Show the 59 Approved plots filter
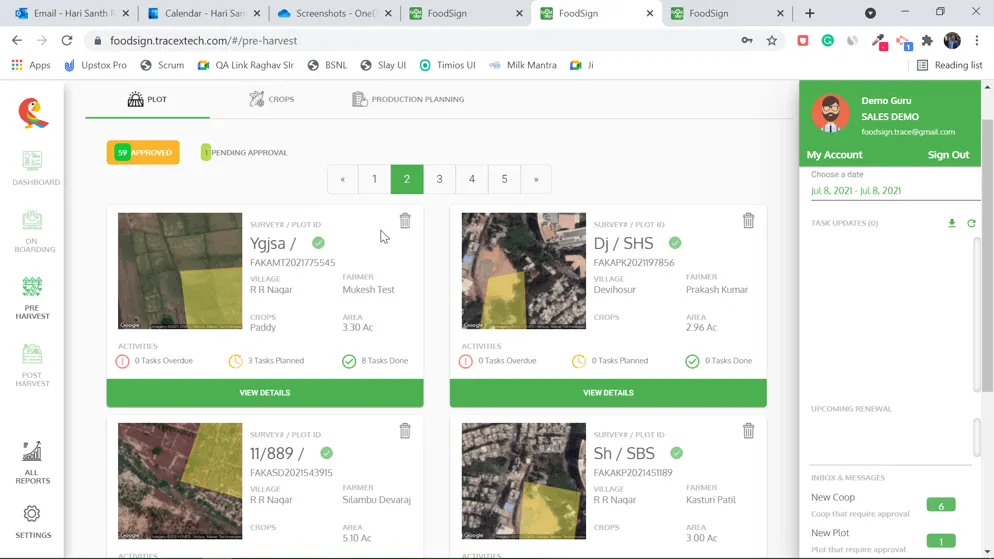 [x=143, y=152]
